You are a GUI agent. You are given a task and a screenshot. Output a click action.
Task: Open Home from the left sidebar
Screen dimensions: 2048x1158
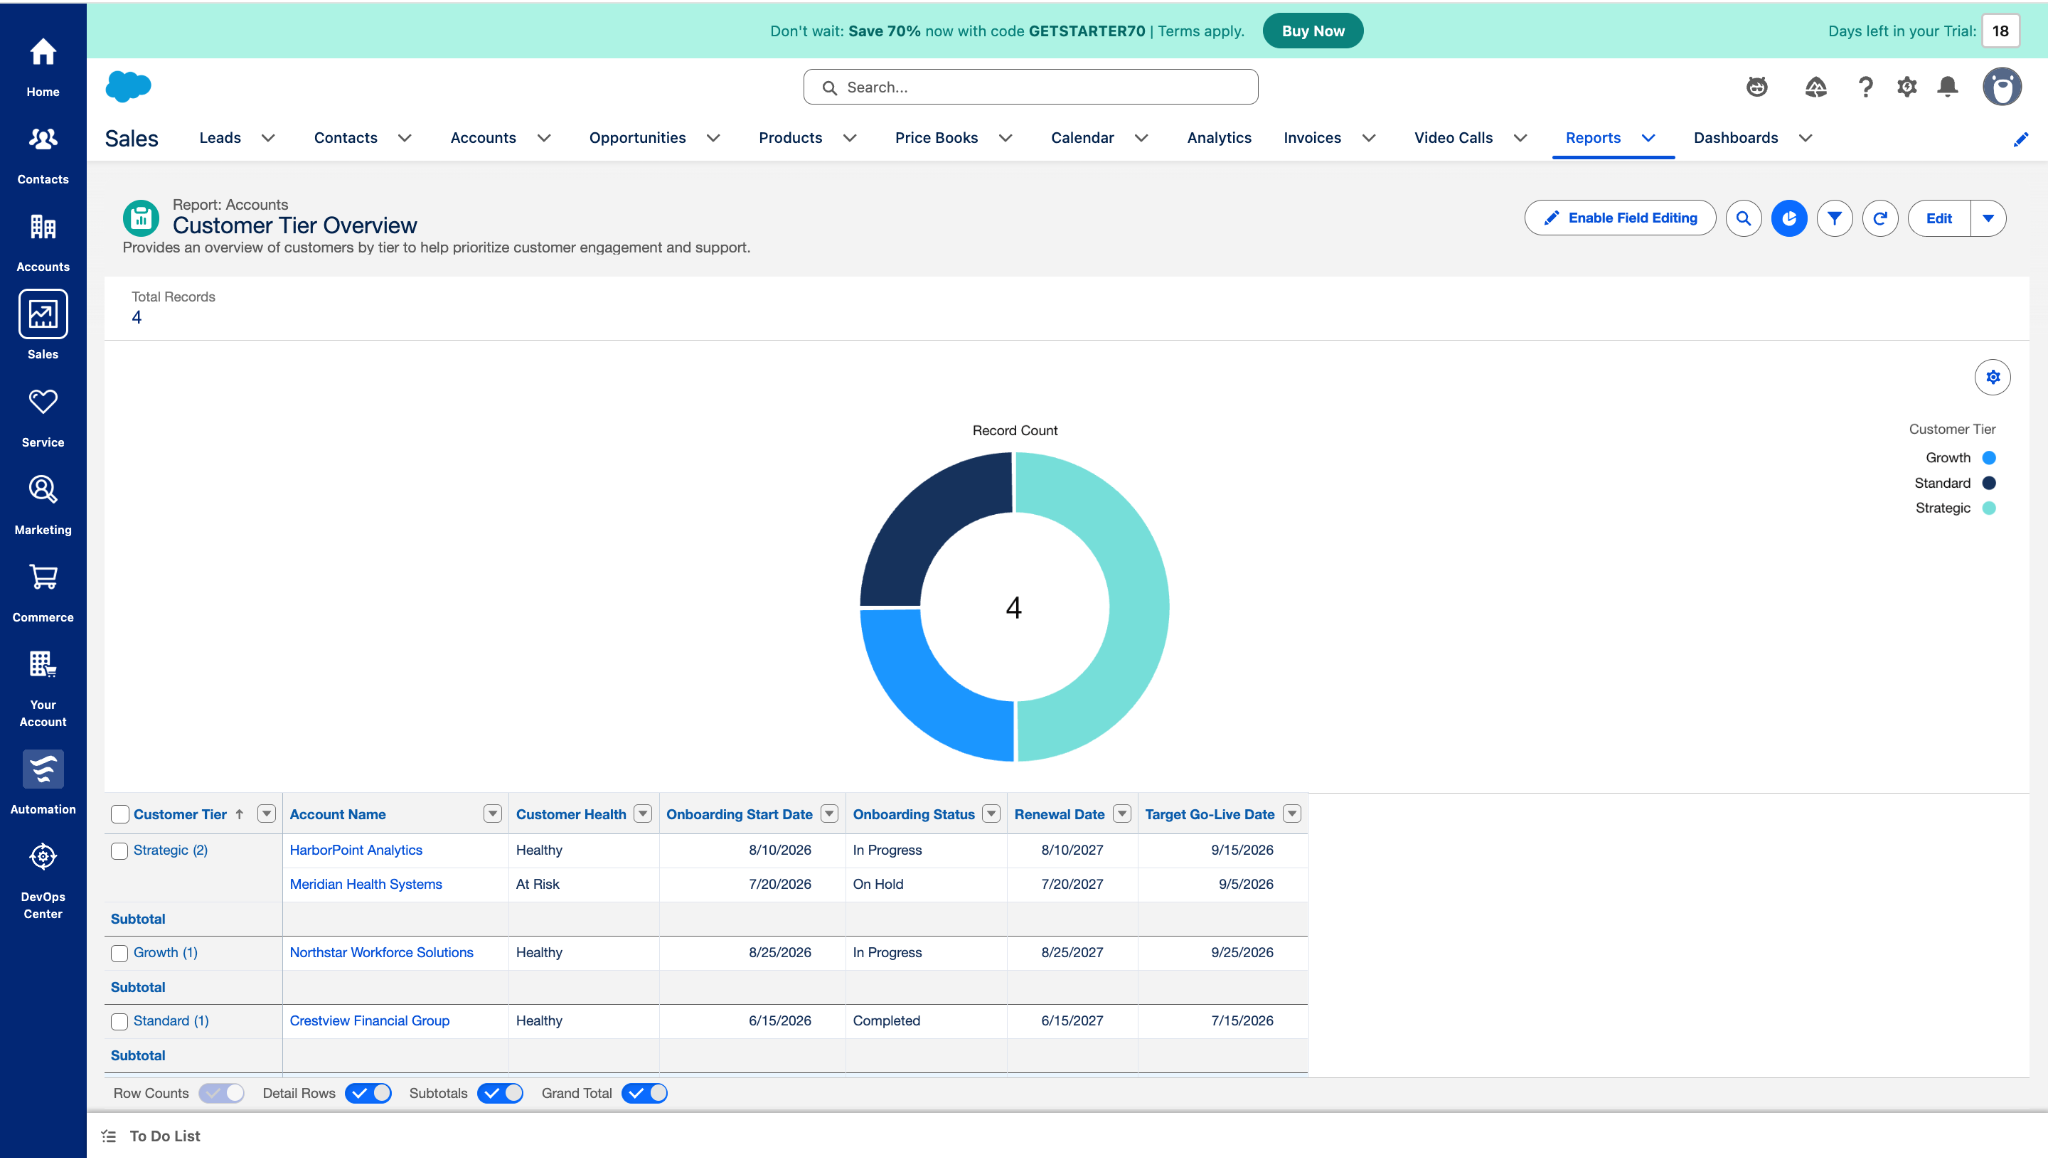click(43, 67)
